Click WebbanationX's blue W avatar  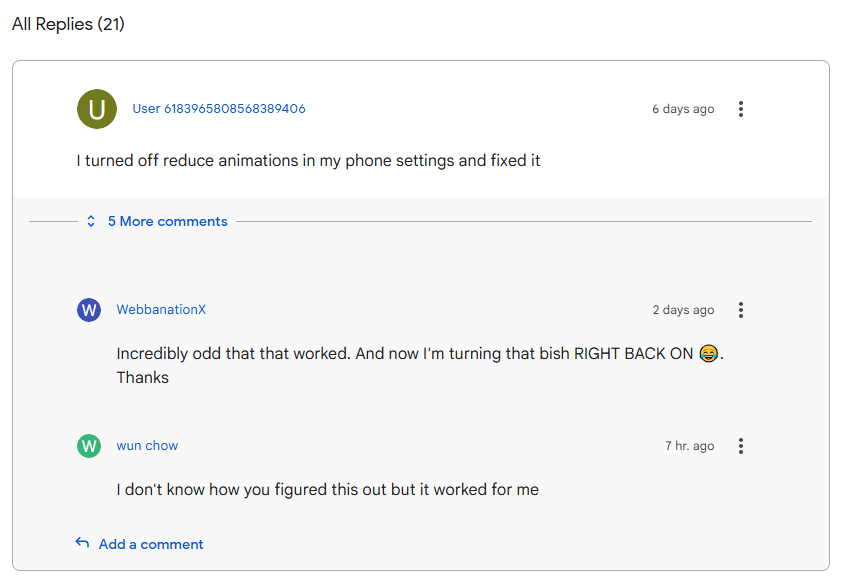coord(89,310)
